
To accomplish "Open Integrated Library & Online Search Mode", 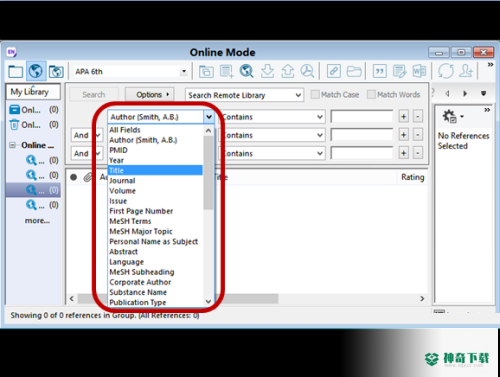I will click(56, 71).
